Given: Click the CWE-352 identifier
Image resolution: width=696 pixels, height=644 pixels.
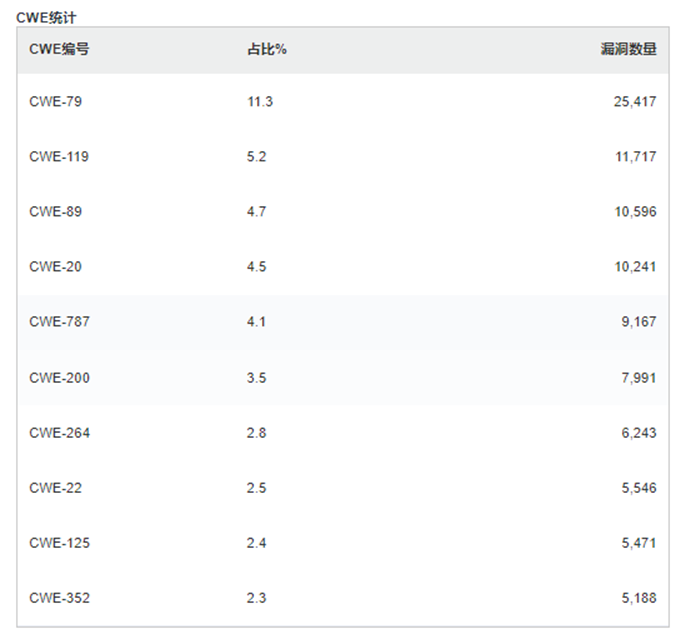Looking at the screenshot, I should click(59, 598).
